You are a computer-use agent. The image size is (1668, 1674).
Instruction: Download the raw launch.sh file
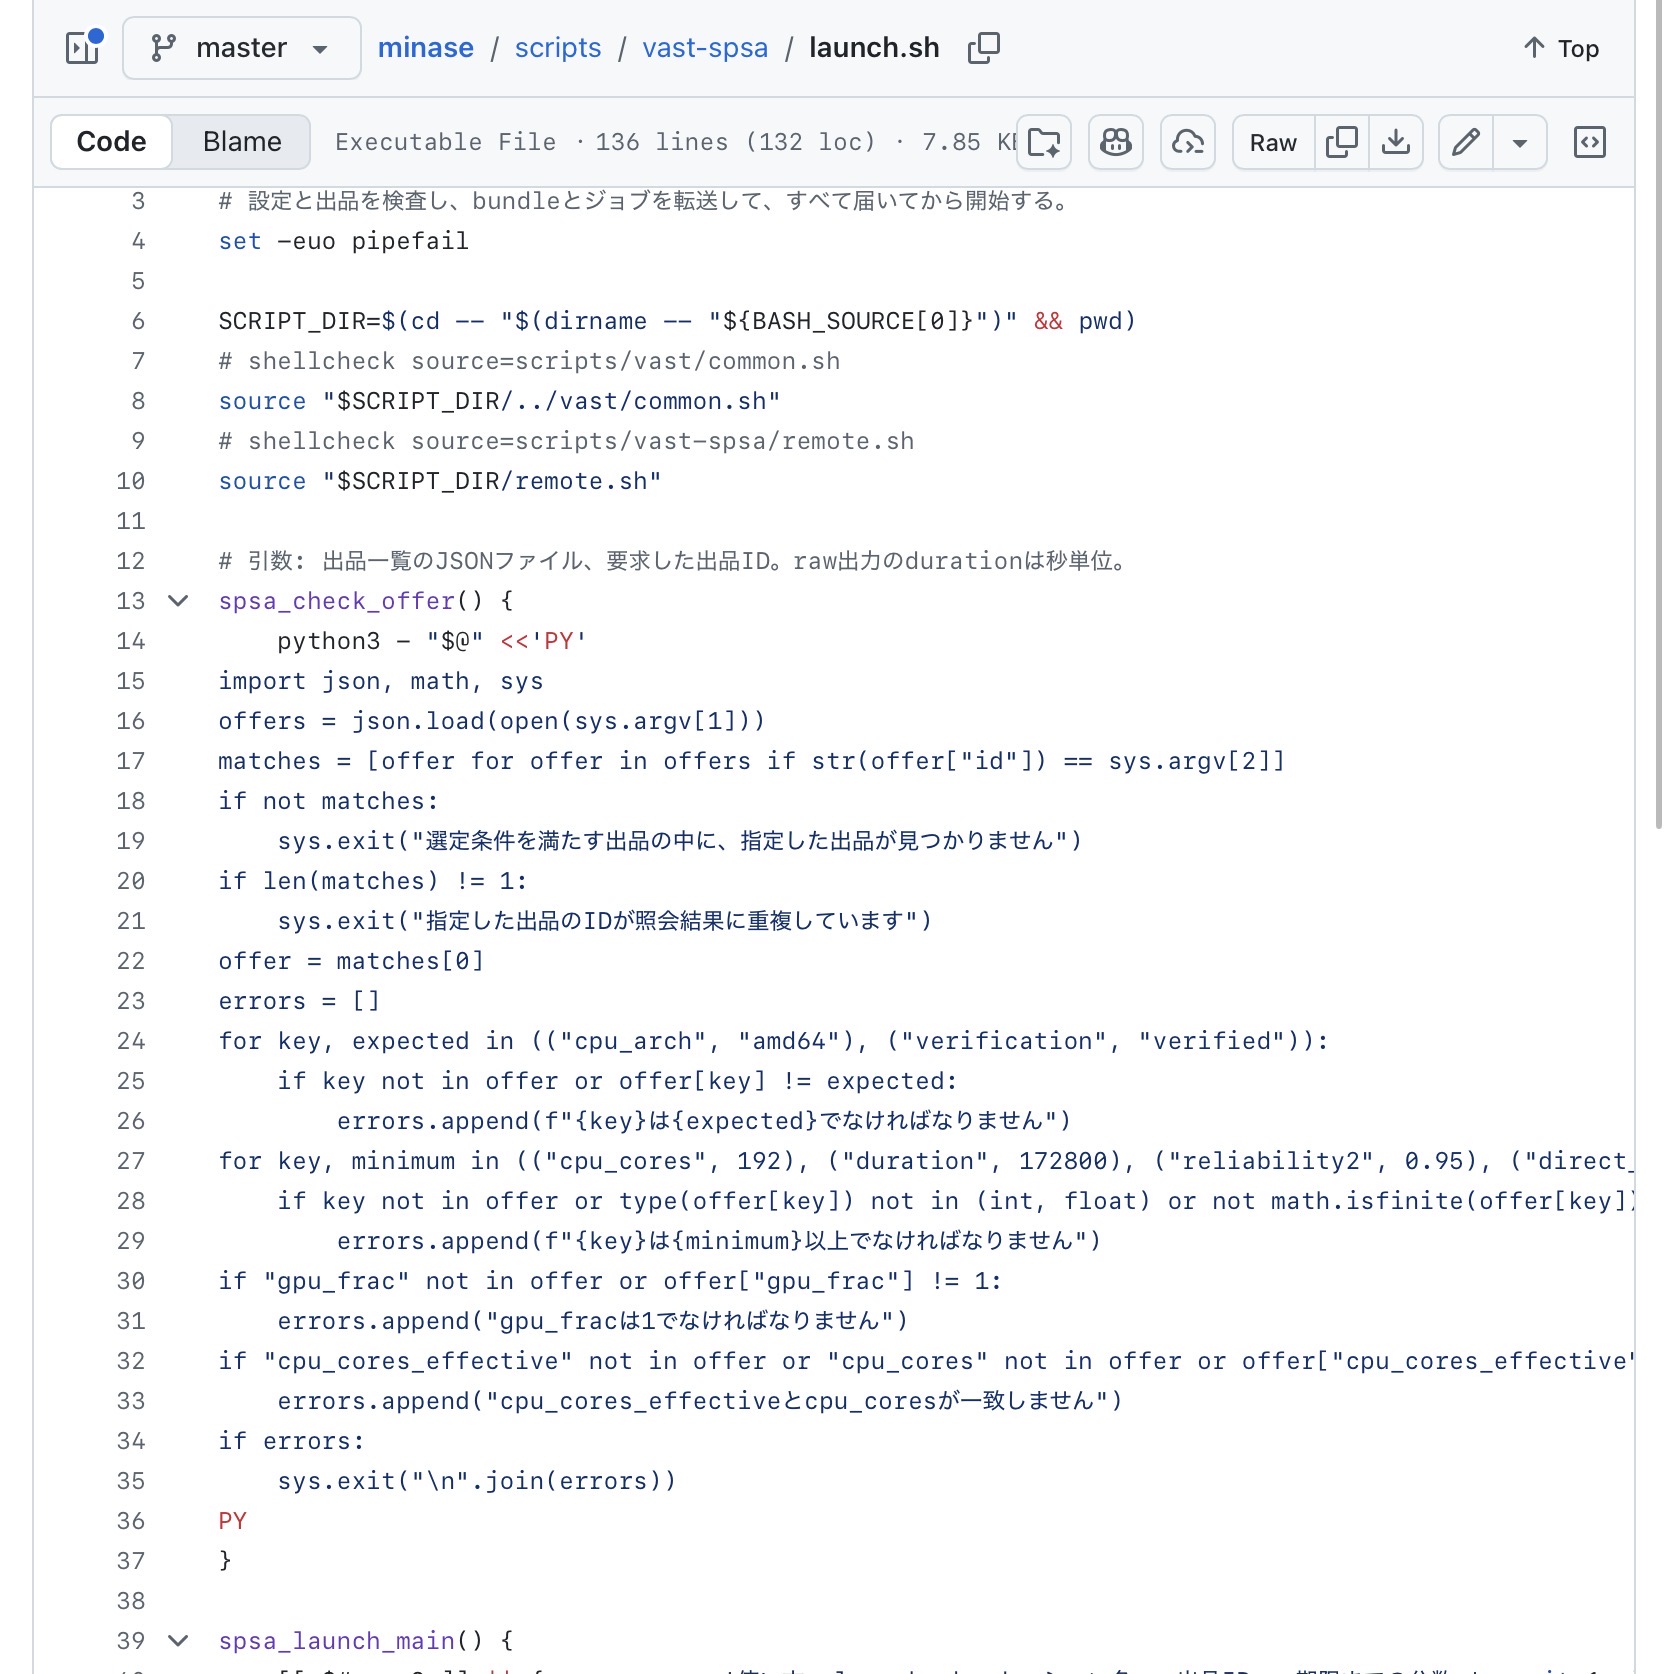[x=1396, y=142]
